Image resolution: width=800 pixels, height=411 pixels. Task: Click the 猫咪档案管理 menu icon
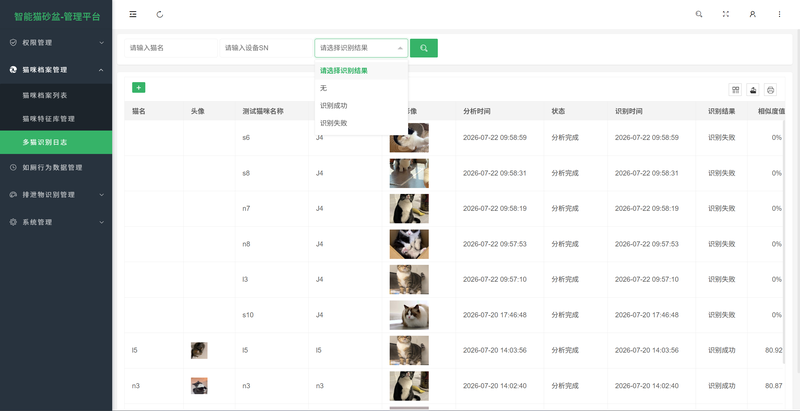click(13, 69)
